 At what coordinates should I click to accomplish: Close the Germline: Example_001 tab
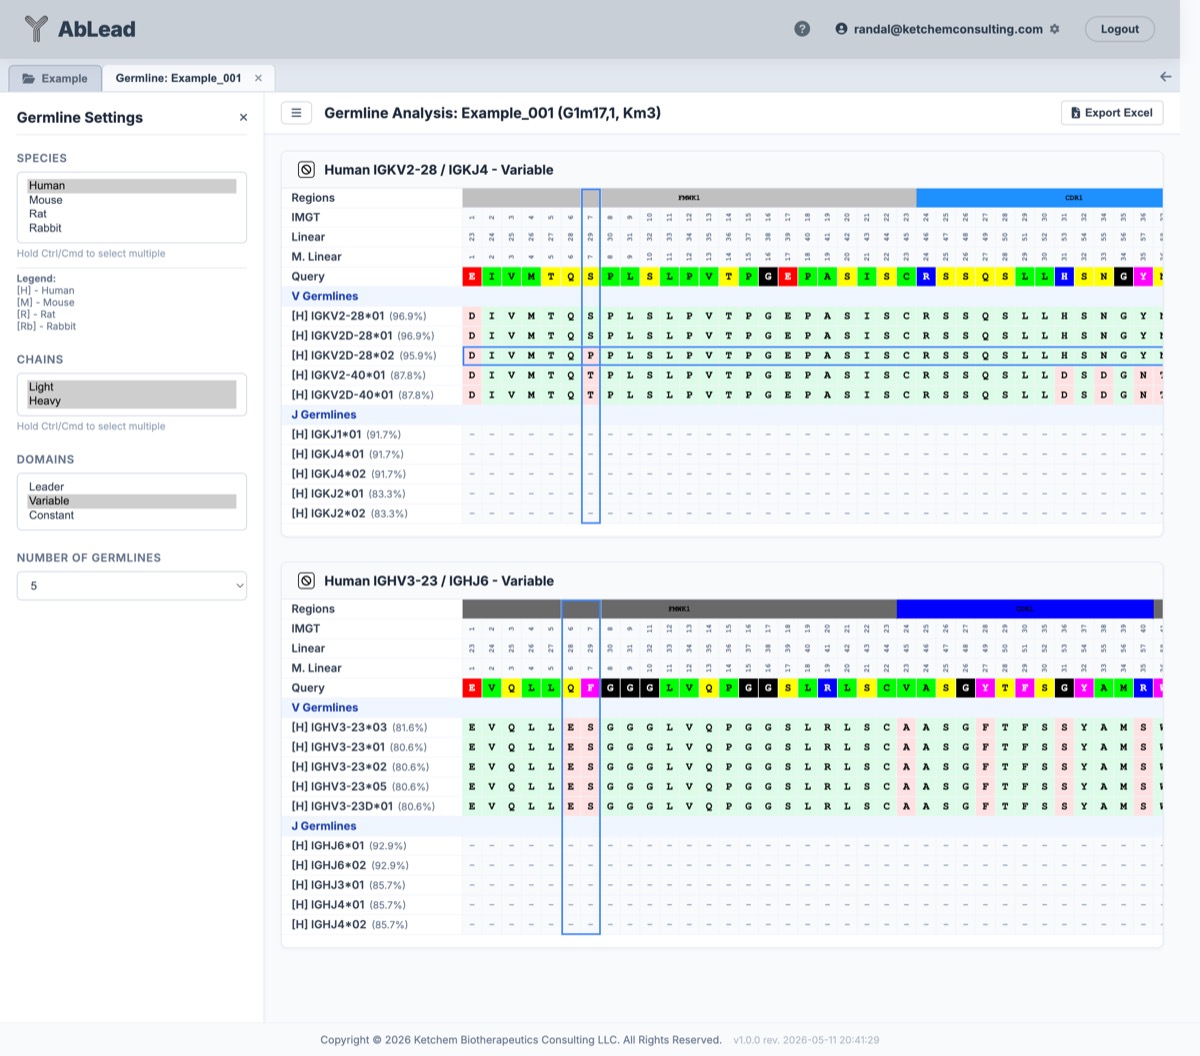coord(258,78)
